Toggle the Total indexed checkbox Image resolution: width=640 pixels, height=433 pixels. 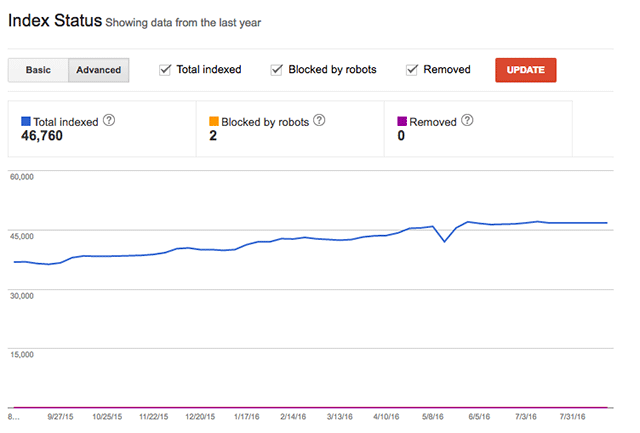(166, 70)
